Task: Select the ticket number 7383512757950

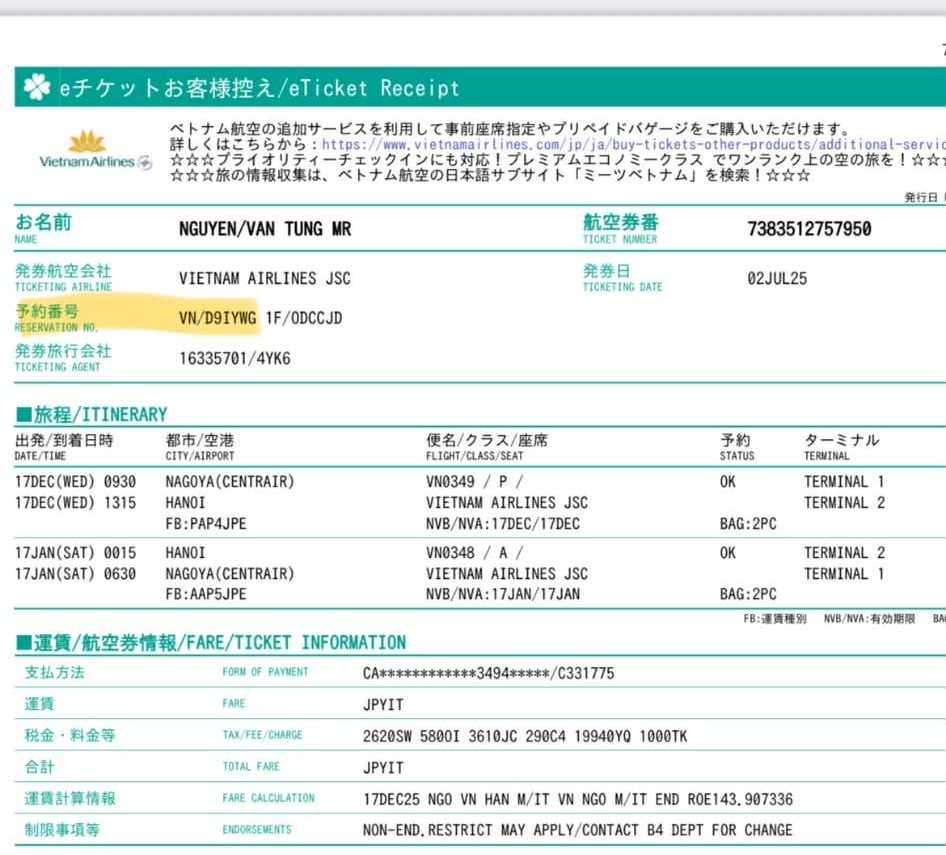Action: click(809, 229)
